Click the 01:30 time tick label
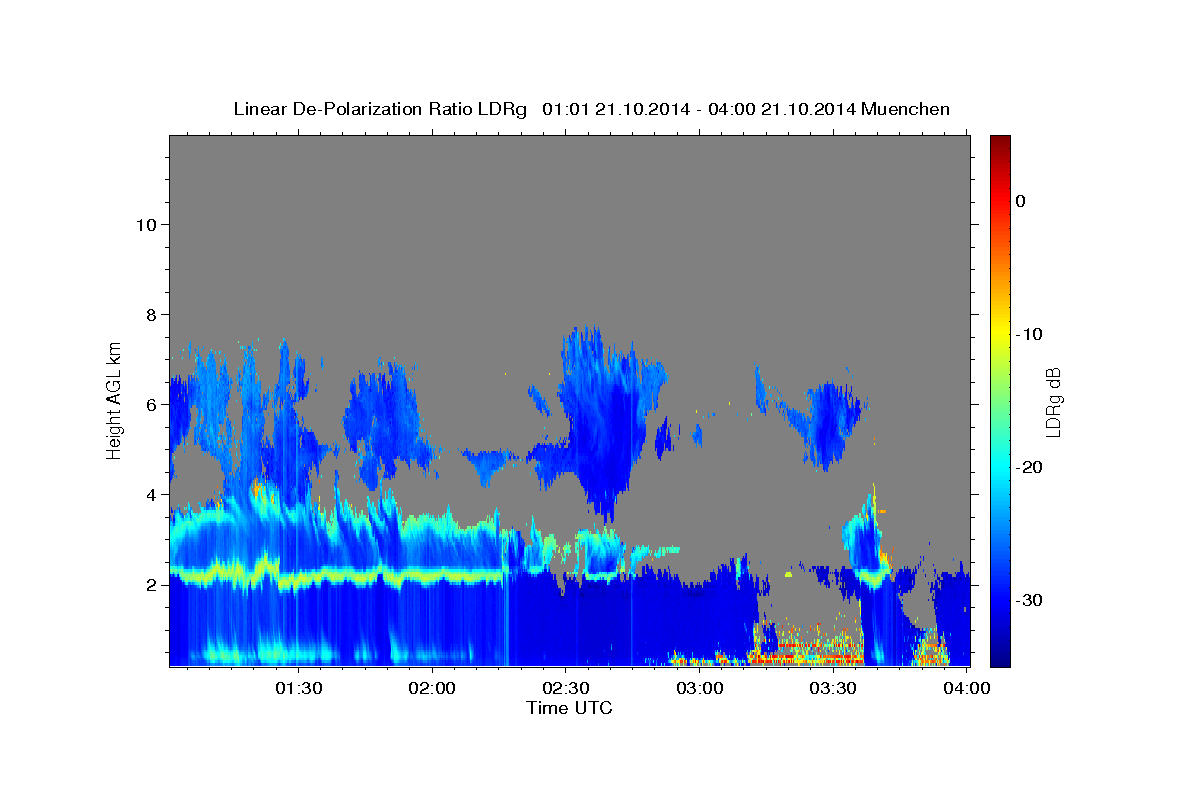 coord(299,688)
